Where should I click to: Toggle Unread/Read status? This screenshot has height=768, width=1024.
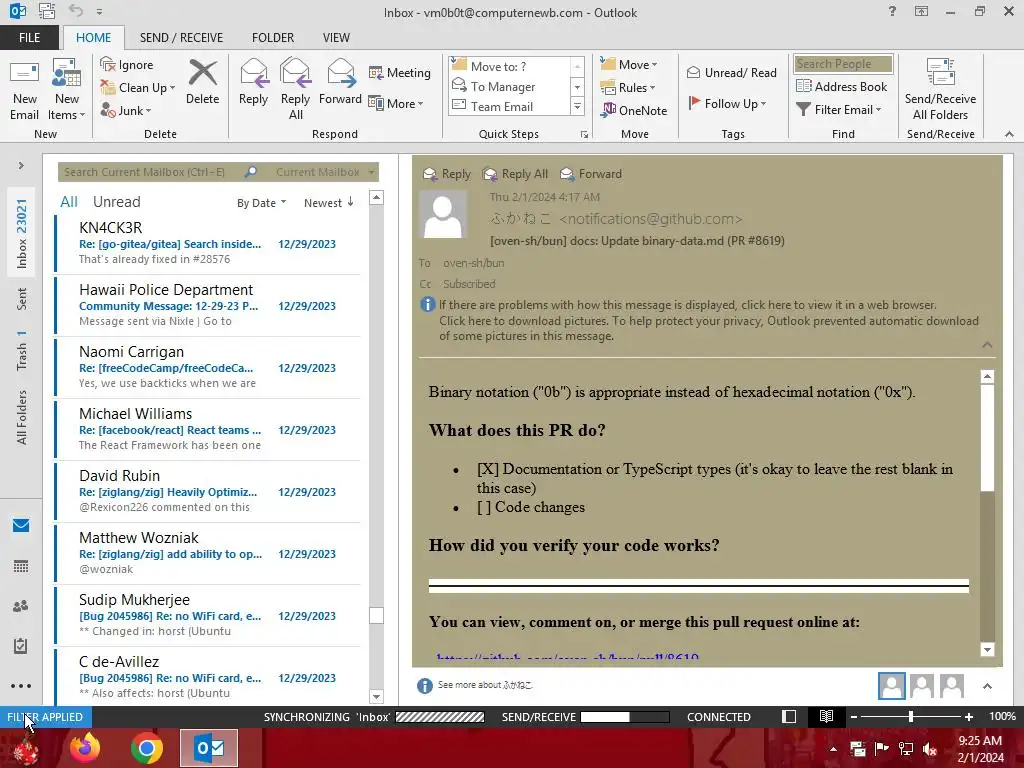click(x=732, y=72)
